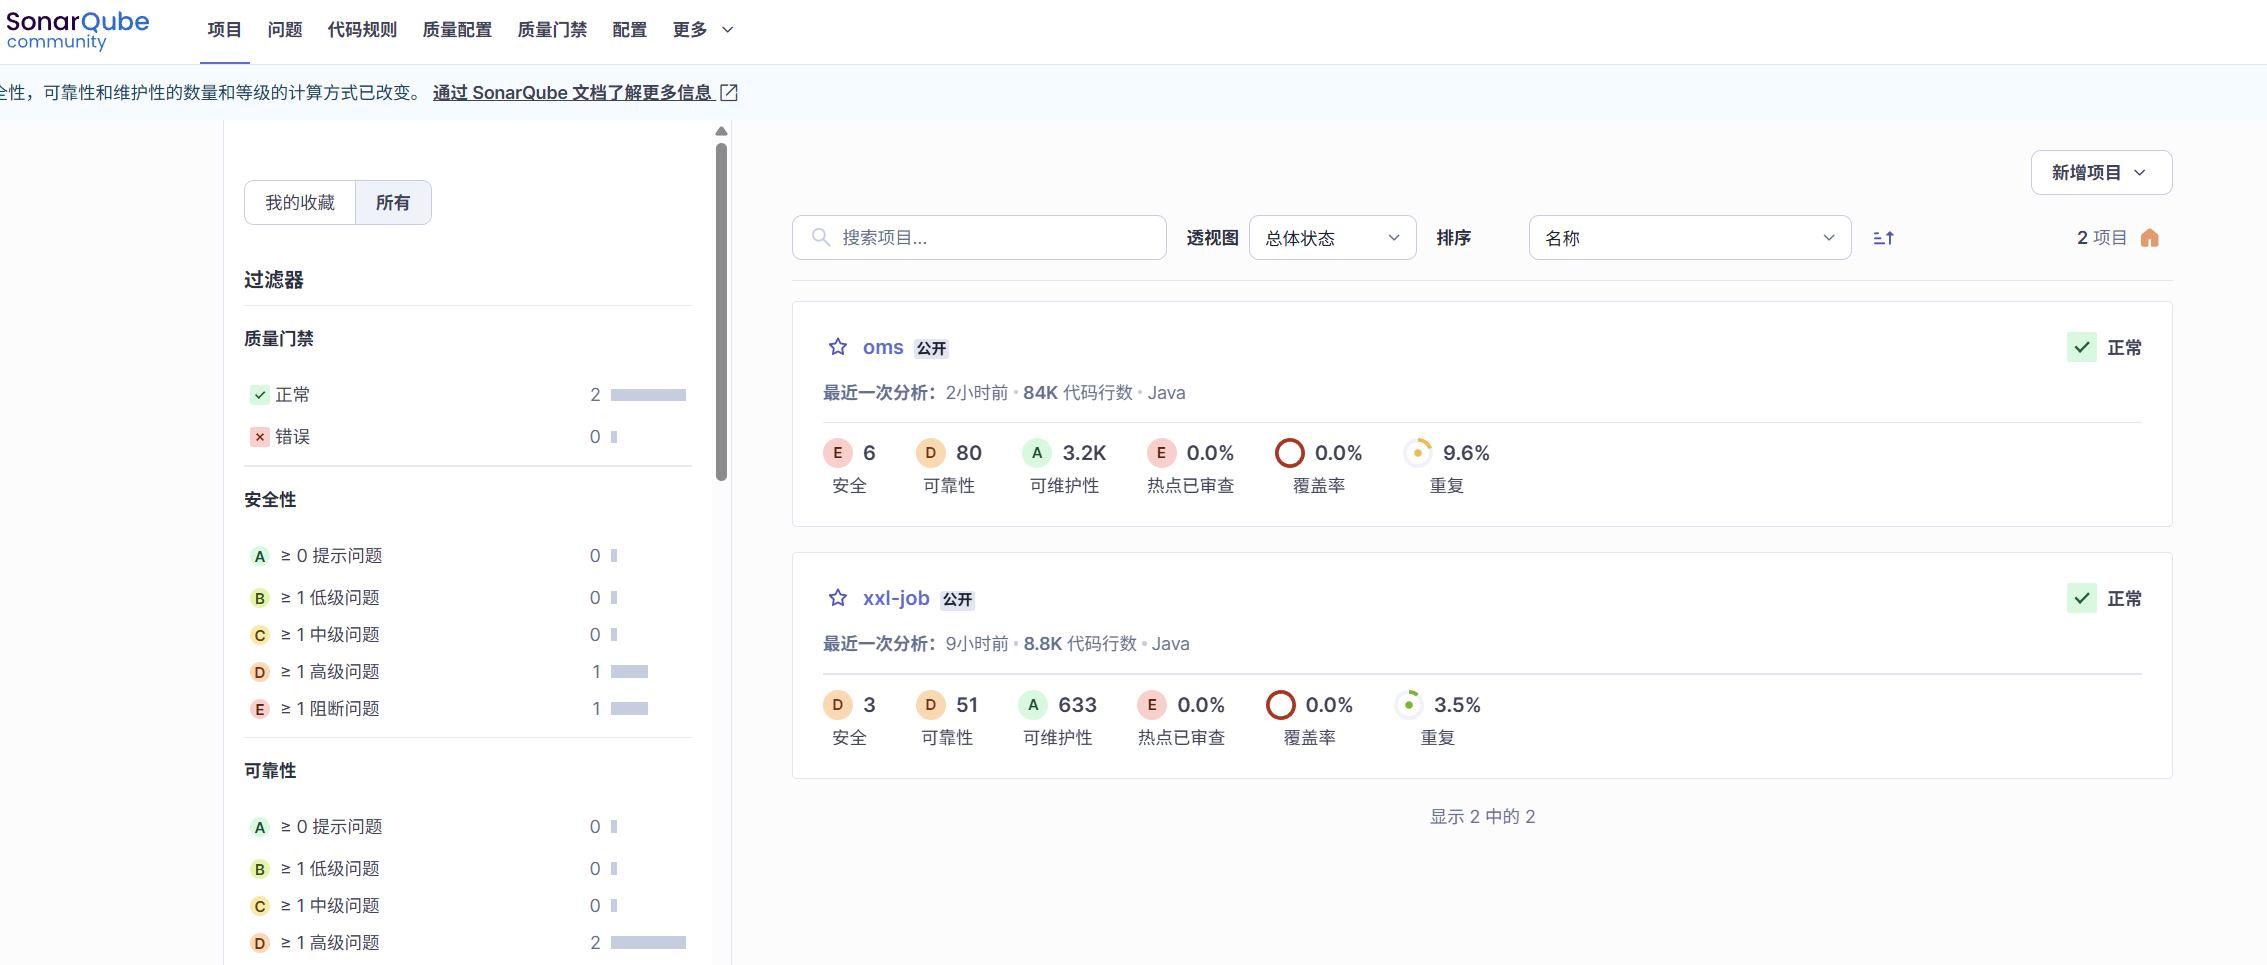Open the 质量门禁 navigation tab
The height and width of the screenshot is (965, 2267).
tap(552, 30)
